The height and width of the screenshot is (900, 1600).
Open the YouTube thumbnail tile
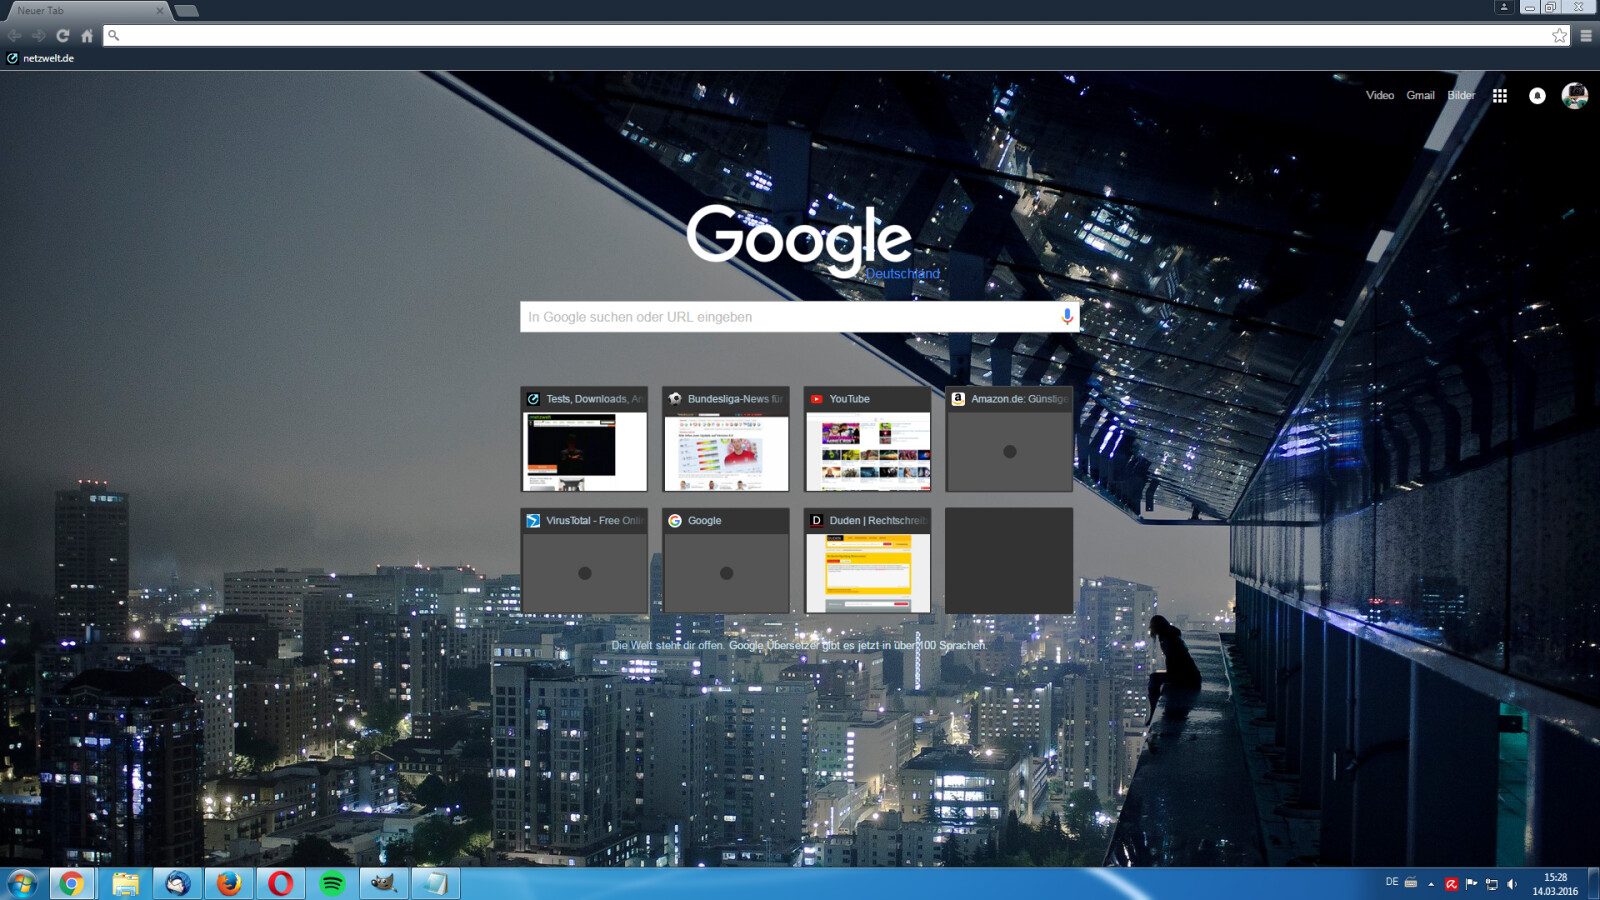867,440
